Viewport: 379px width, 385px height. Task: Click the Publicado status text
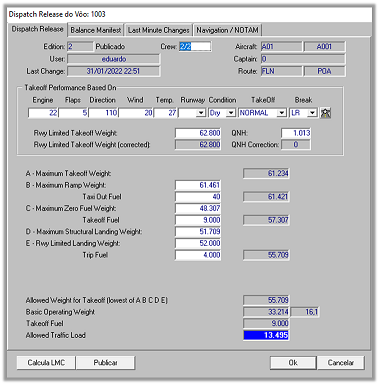(x=110, y=46)
